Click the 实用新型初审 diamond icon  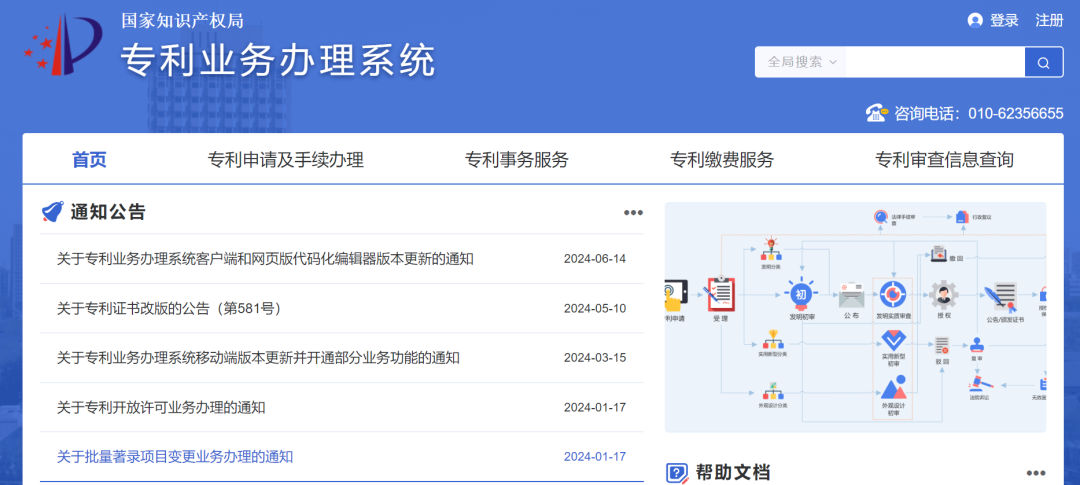893,341
